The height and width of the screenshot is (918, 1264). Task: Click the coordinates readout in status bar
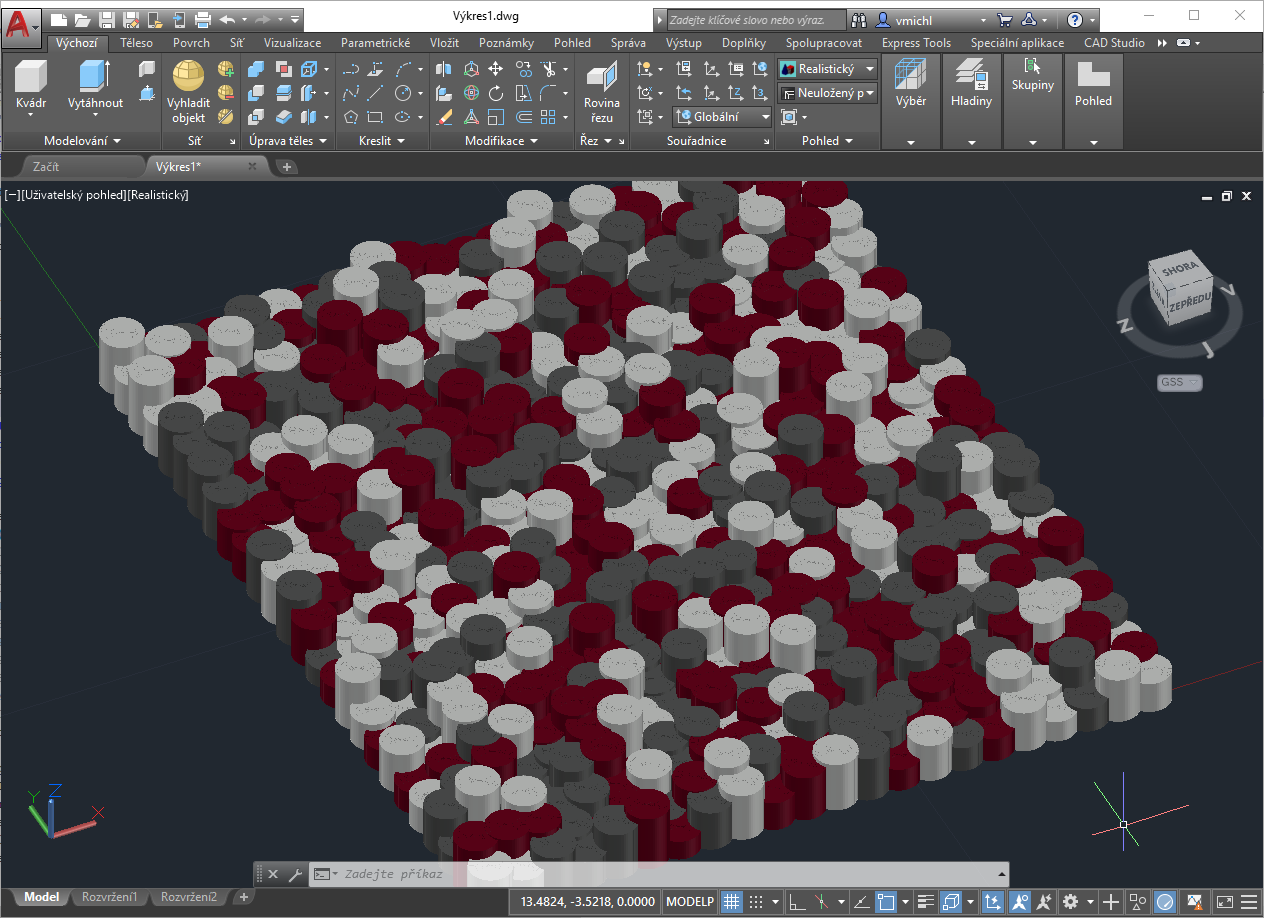[586, 901]
